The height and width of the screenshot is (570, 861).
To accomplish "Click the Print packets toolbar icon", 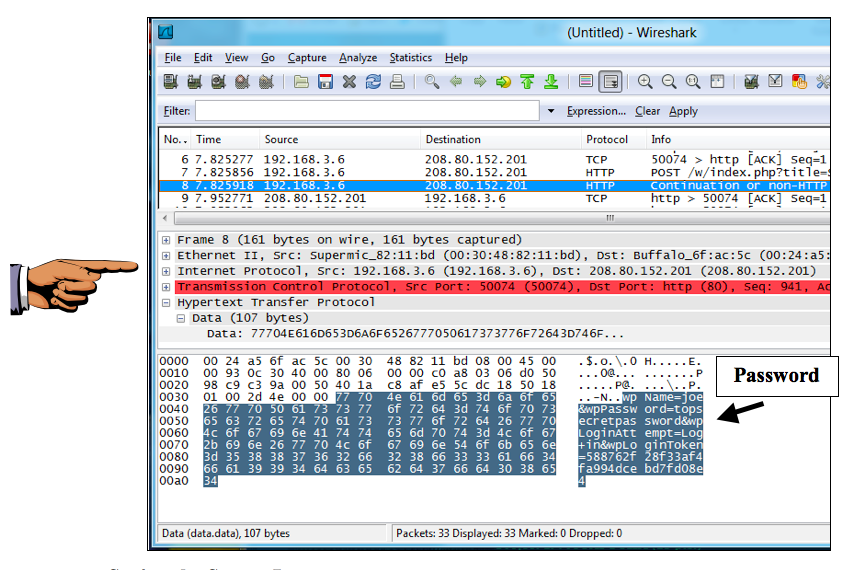I will click(x=397, y=82).
